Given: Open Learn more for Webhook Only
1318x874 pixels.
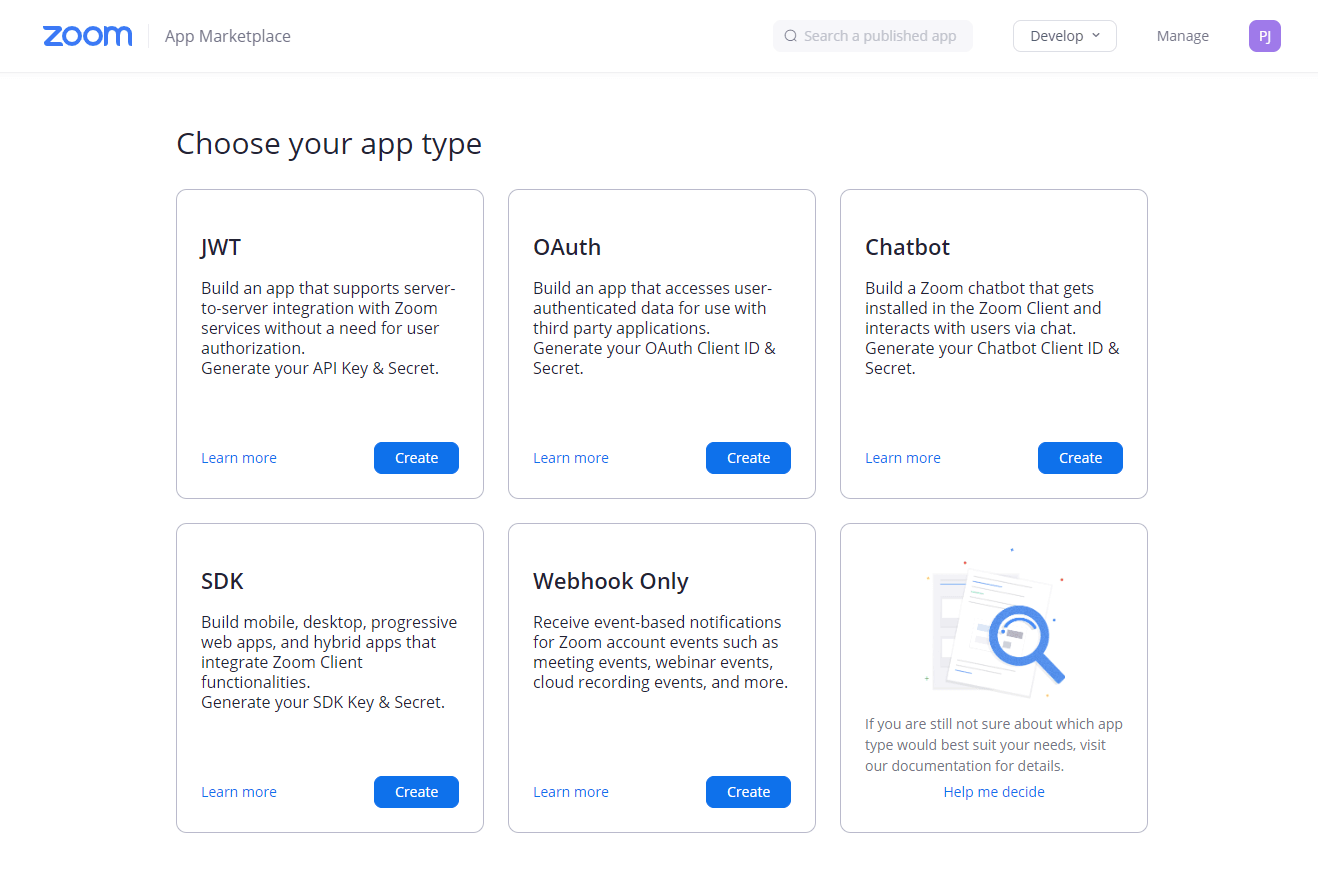Looking at the screenshot, I should 571,792.
